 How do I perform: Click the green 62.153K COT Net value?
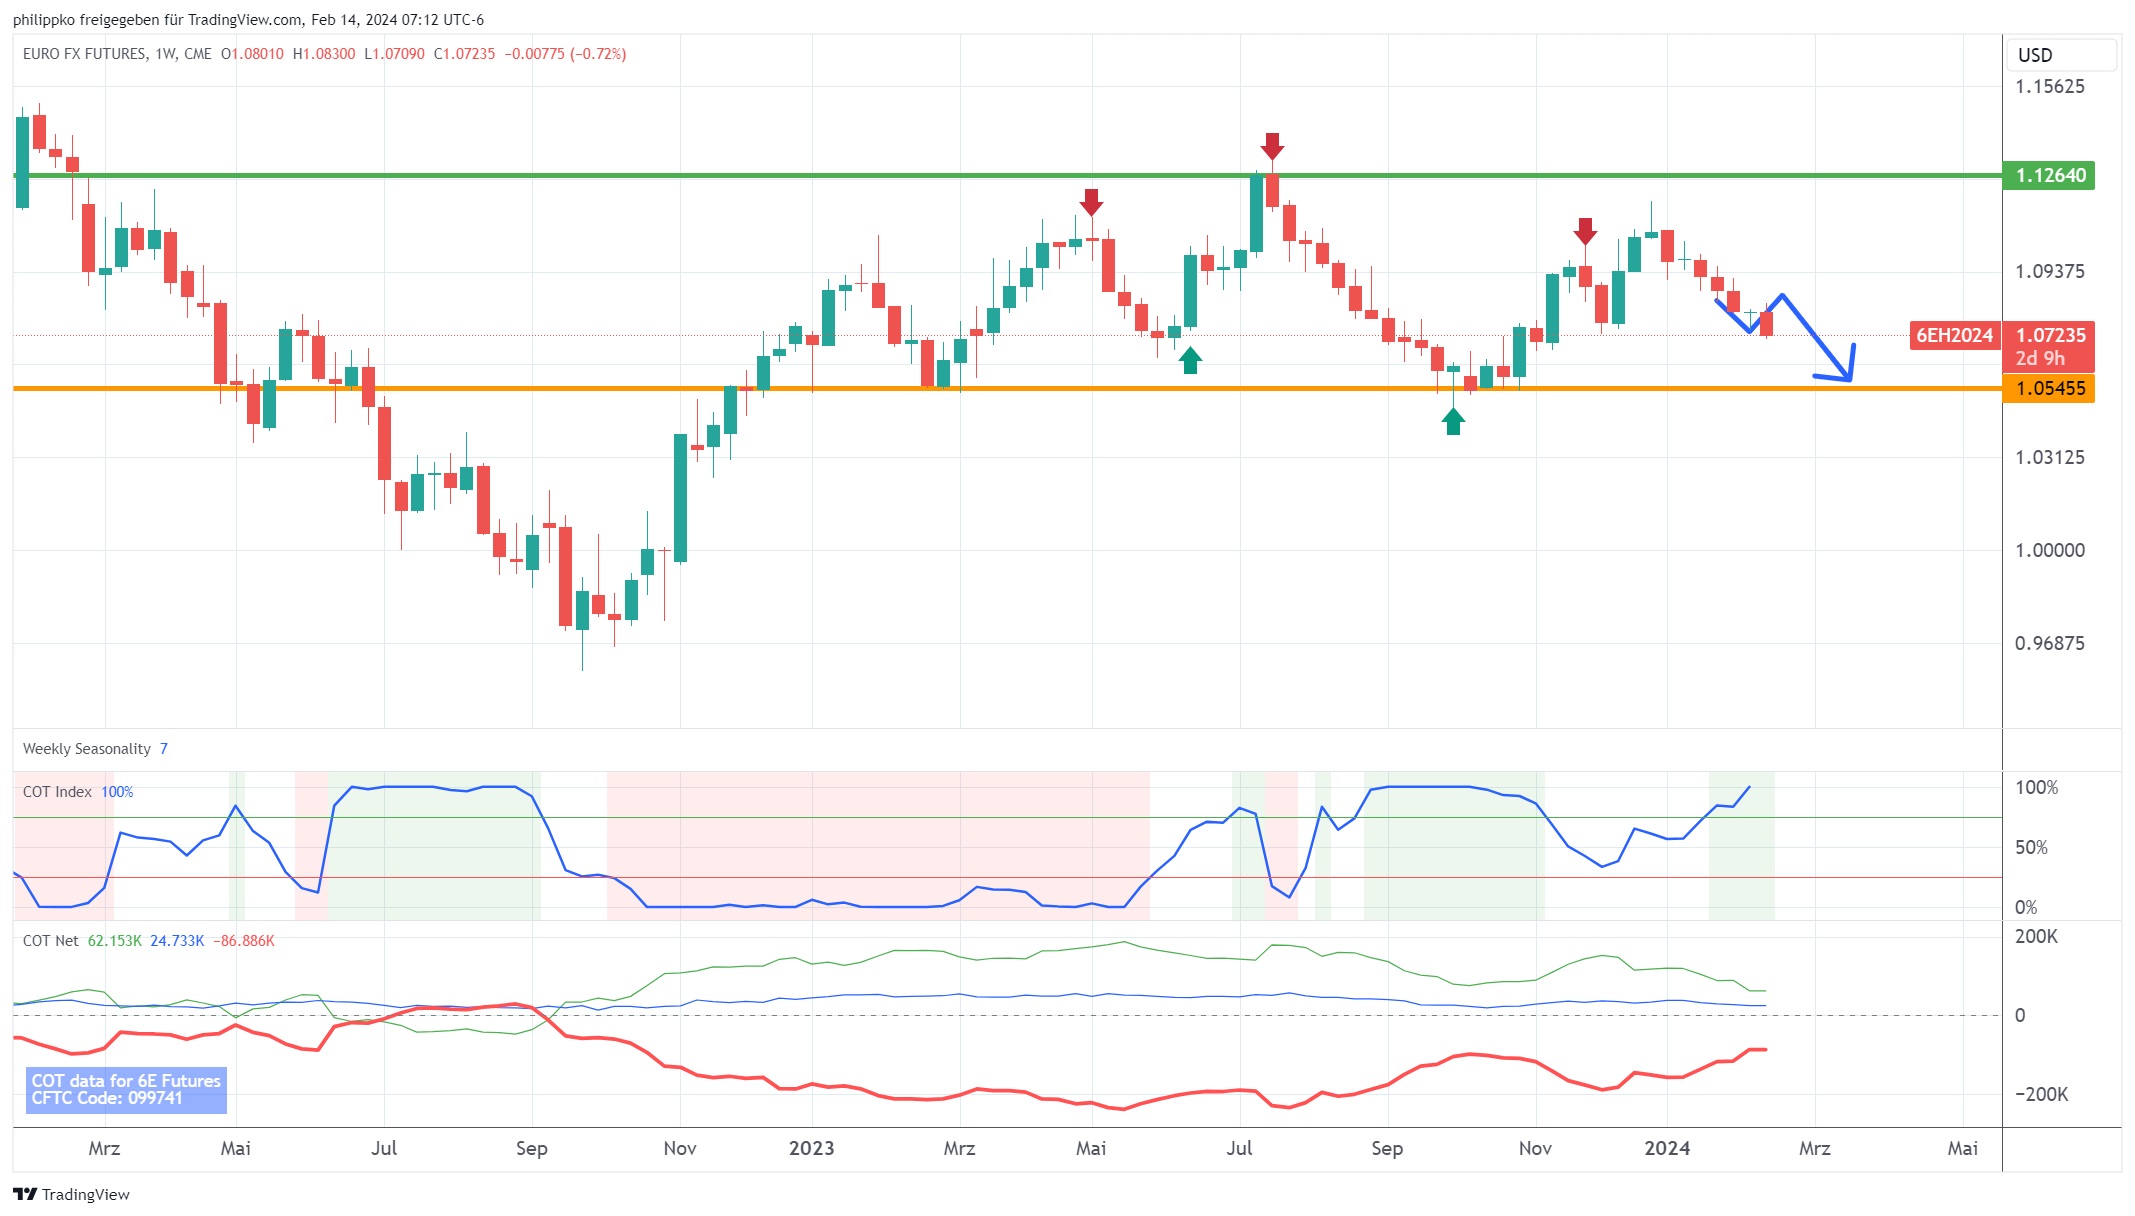click(114, 940)
